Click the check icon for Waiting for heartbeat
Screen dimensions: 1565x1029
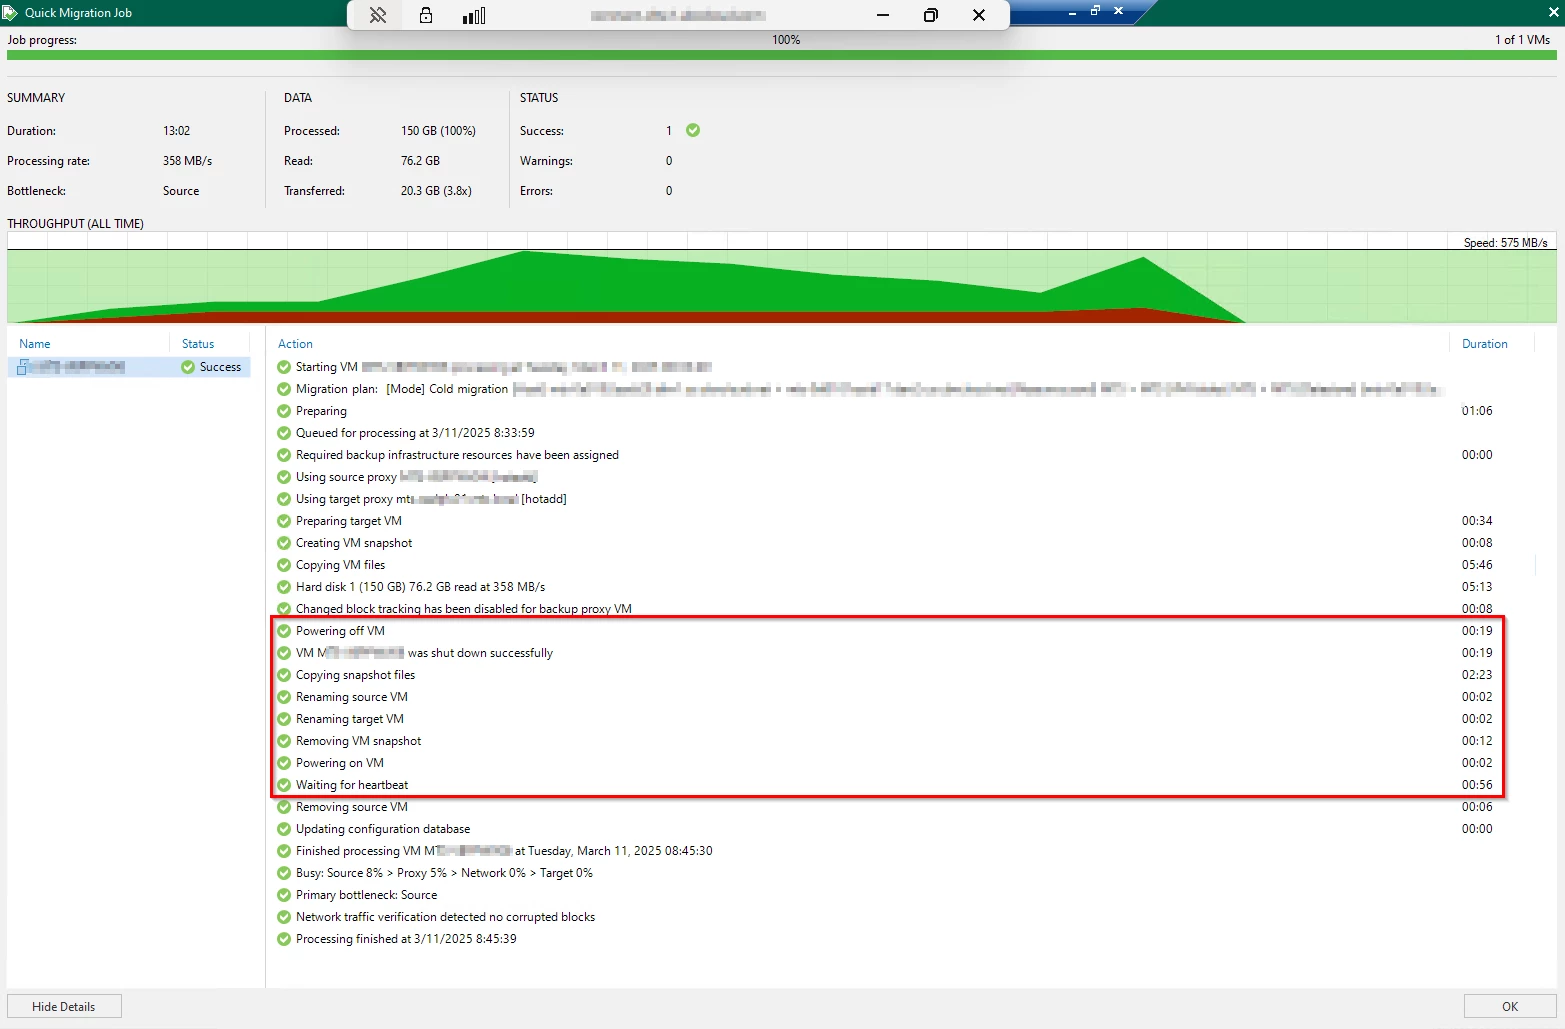(284, 785)
